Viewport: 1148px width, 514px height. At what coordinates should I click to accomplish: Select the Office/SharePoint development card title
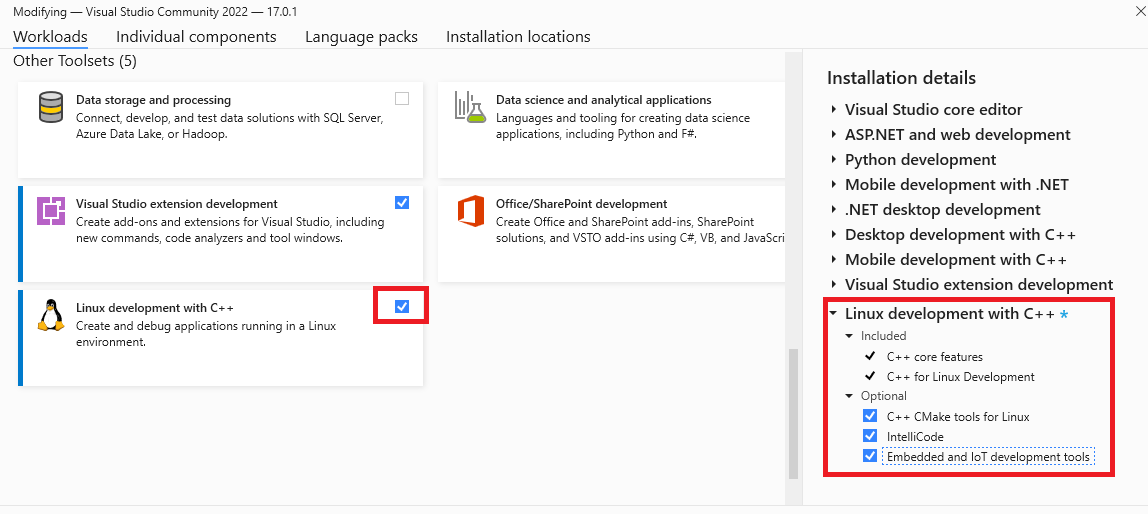581,204
